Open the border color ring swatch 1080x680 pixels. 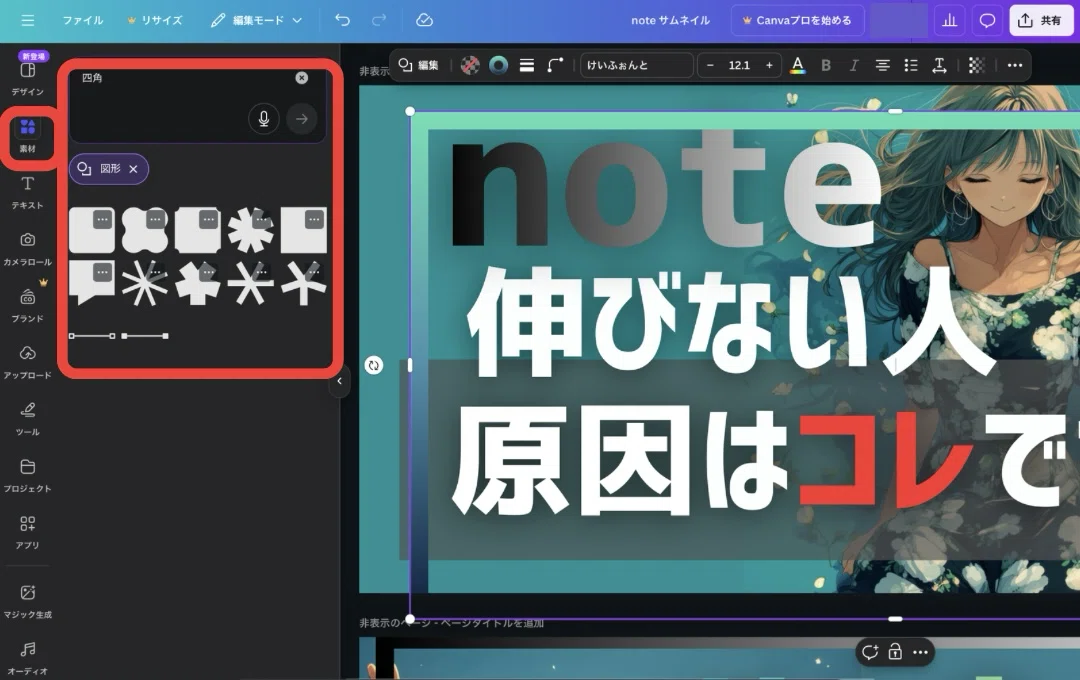[499, 65]
